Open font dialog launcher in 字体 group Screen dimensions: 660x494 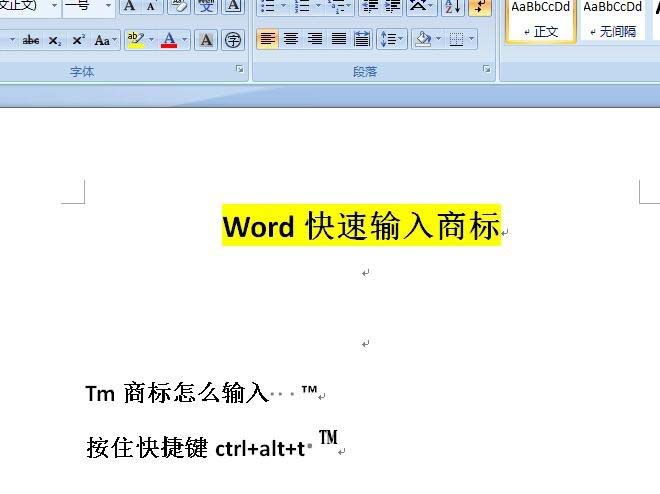240,69
